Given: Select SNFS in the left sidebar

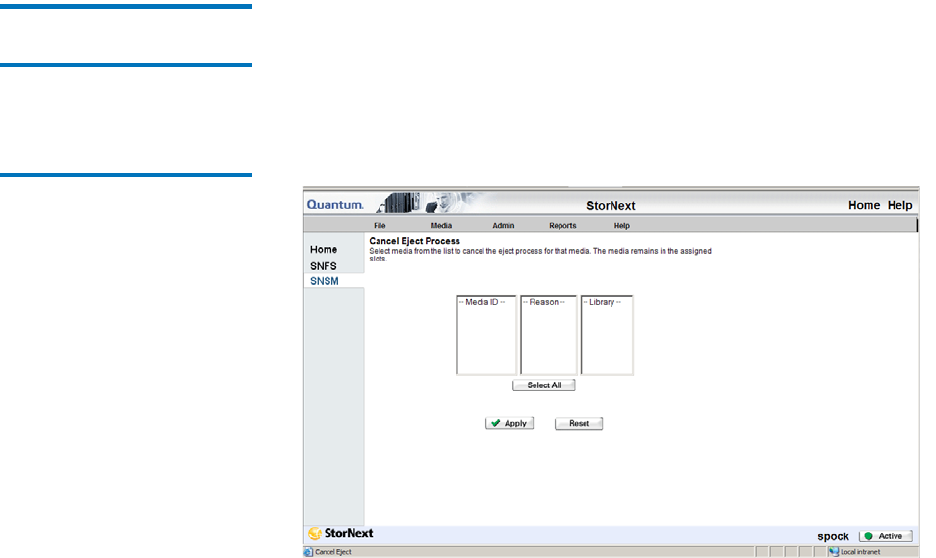Looking at the screenshot, I should point(323,266).
